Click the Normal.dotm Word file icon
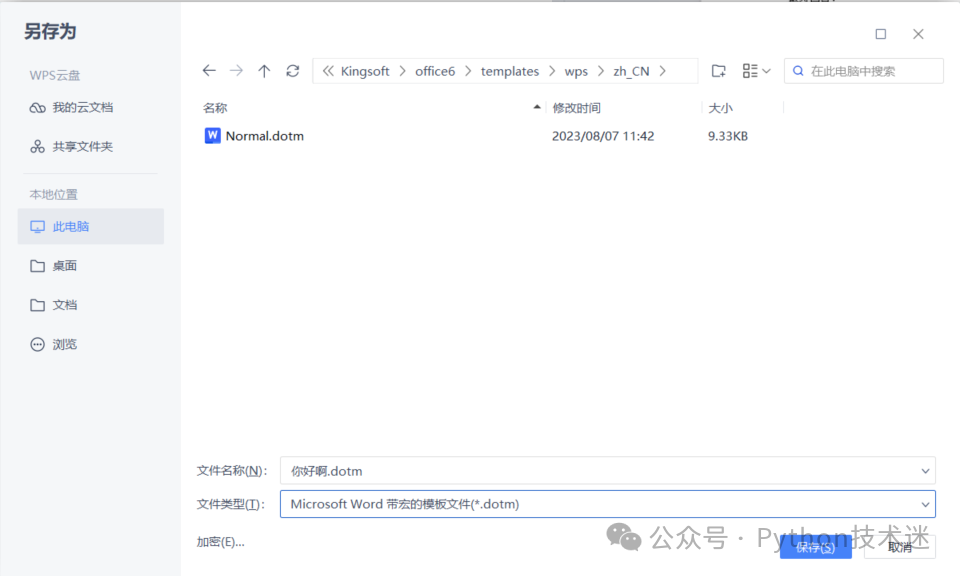960x576 pixels. tap(212, 135)
